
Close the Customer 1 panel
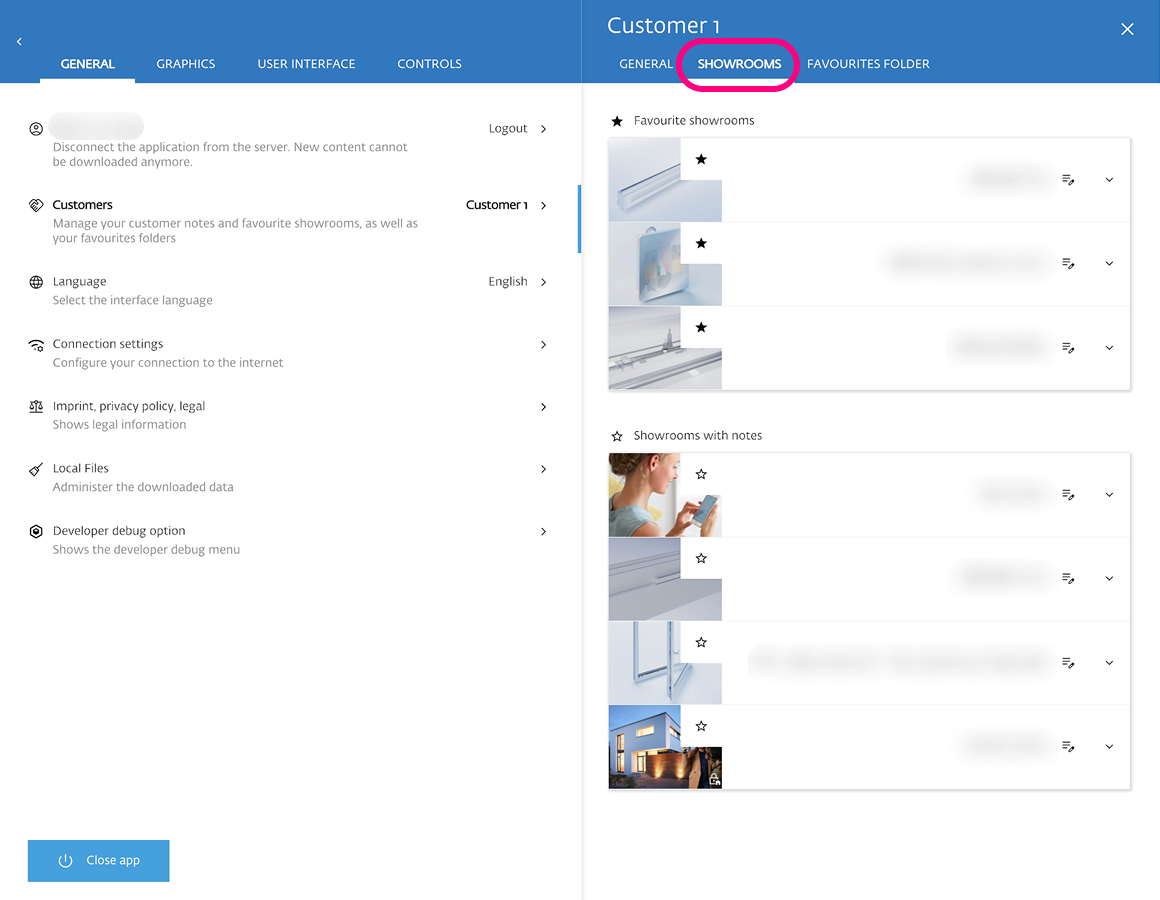(x=1127, y=29)
